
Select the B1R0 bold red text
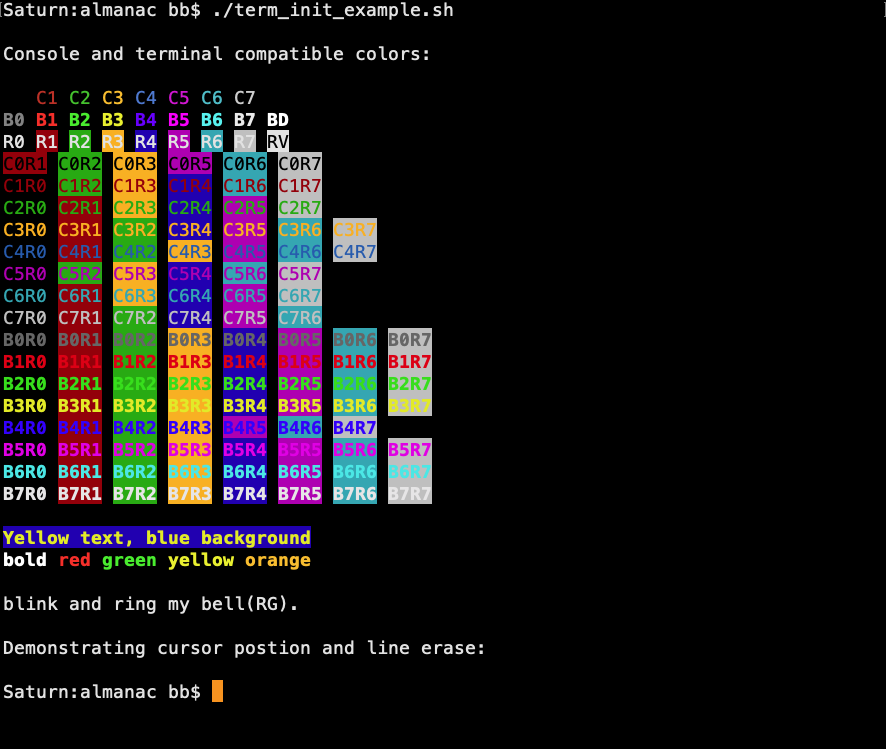point(25,362)
